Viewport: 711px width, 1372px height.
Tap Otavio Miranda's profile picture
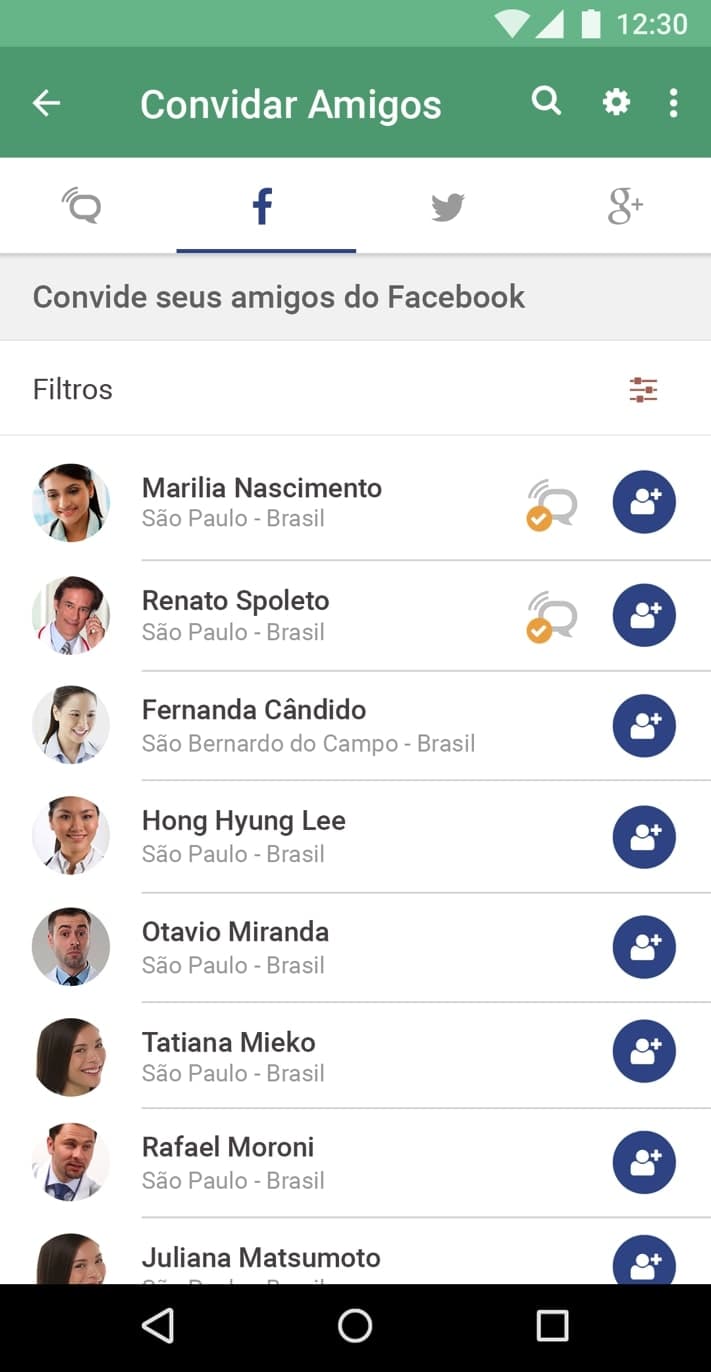point(71,947)
